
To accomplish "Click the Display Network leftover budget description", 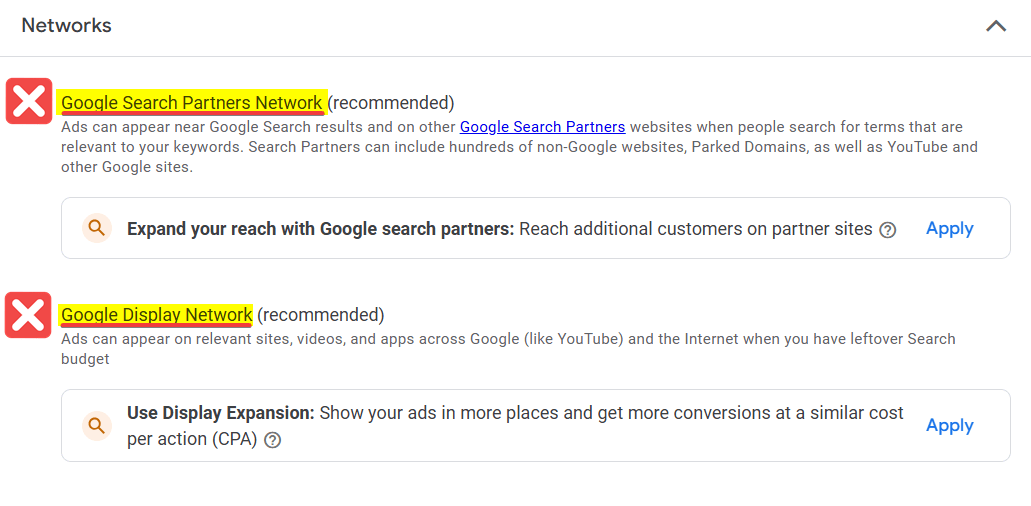I will click(x=508, y=349).
